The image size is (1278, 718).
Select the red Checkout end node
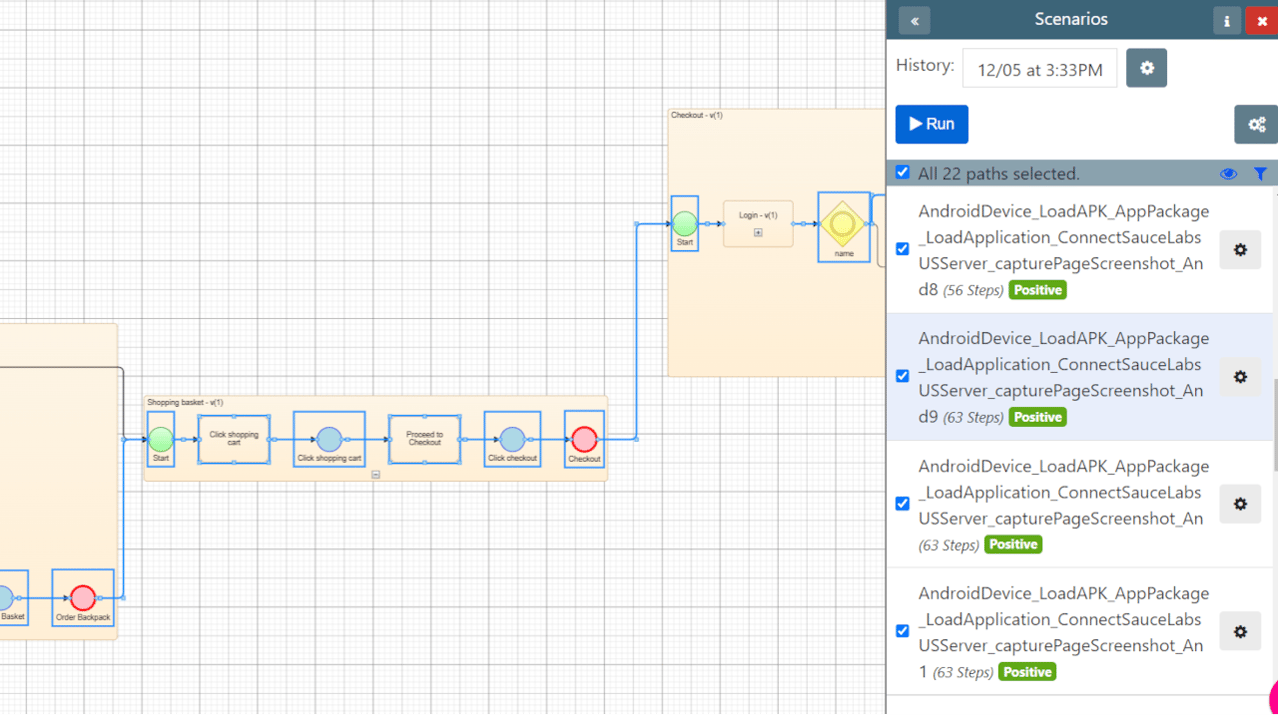coord(584,439)
